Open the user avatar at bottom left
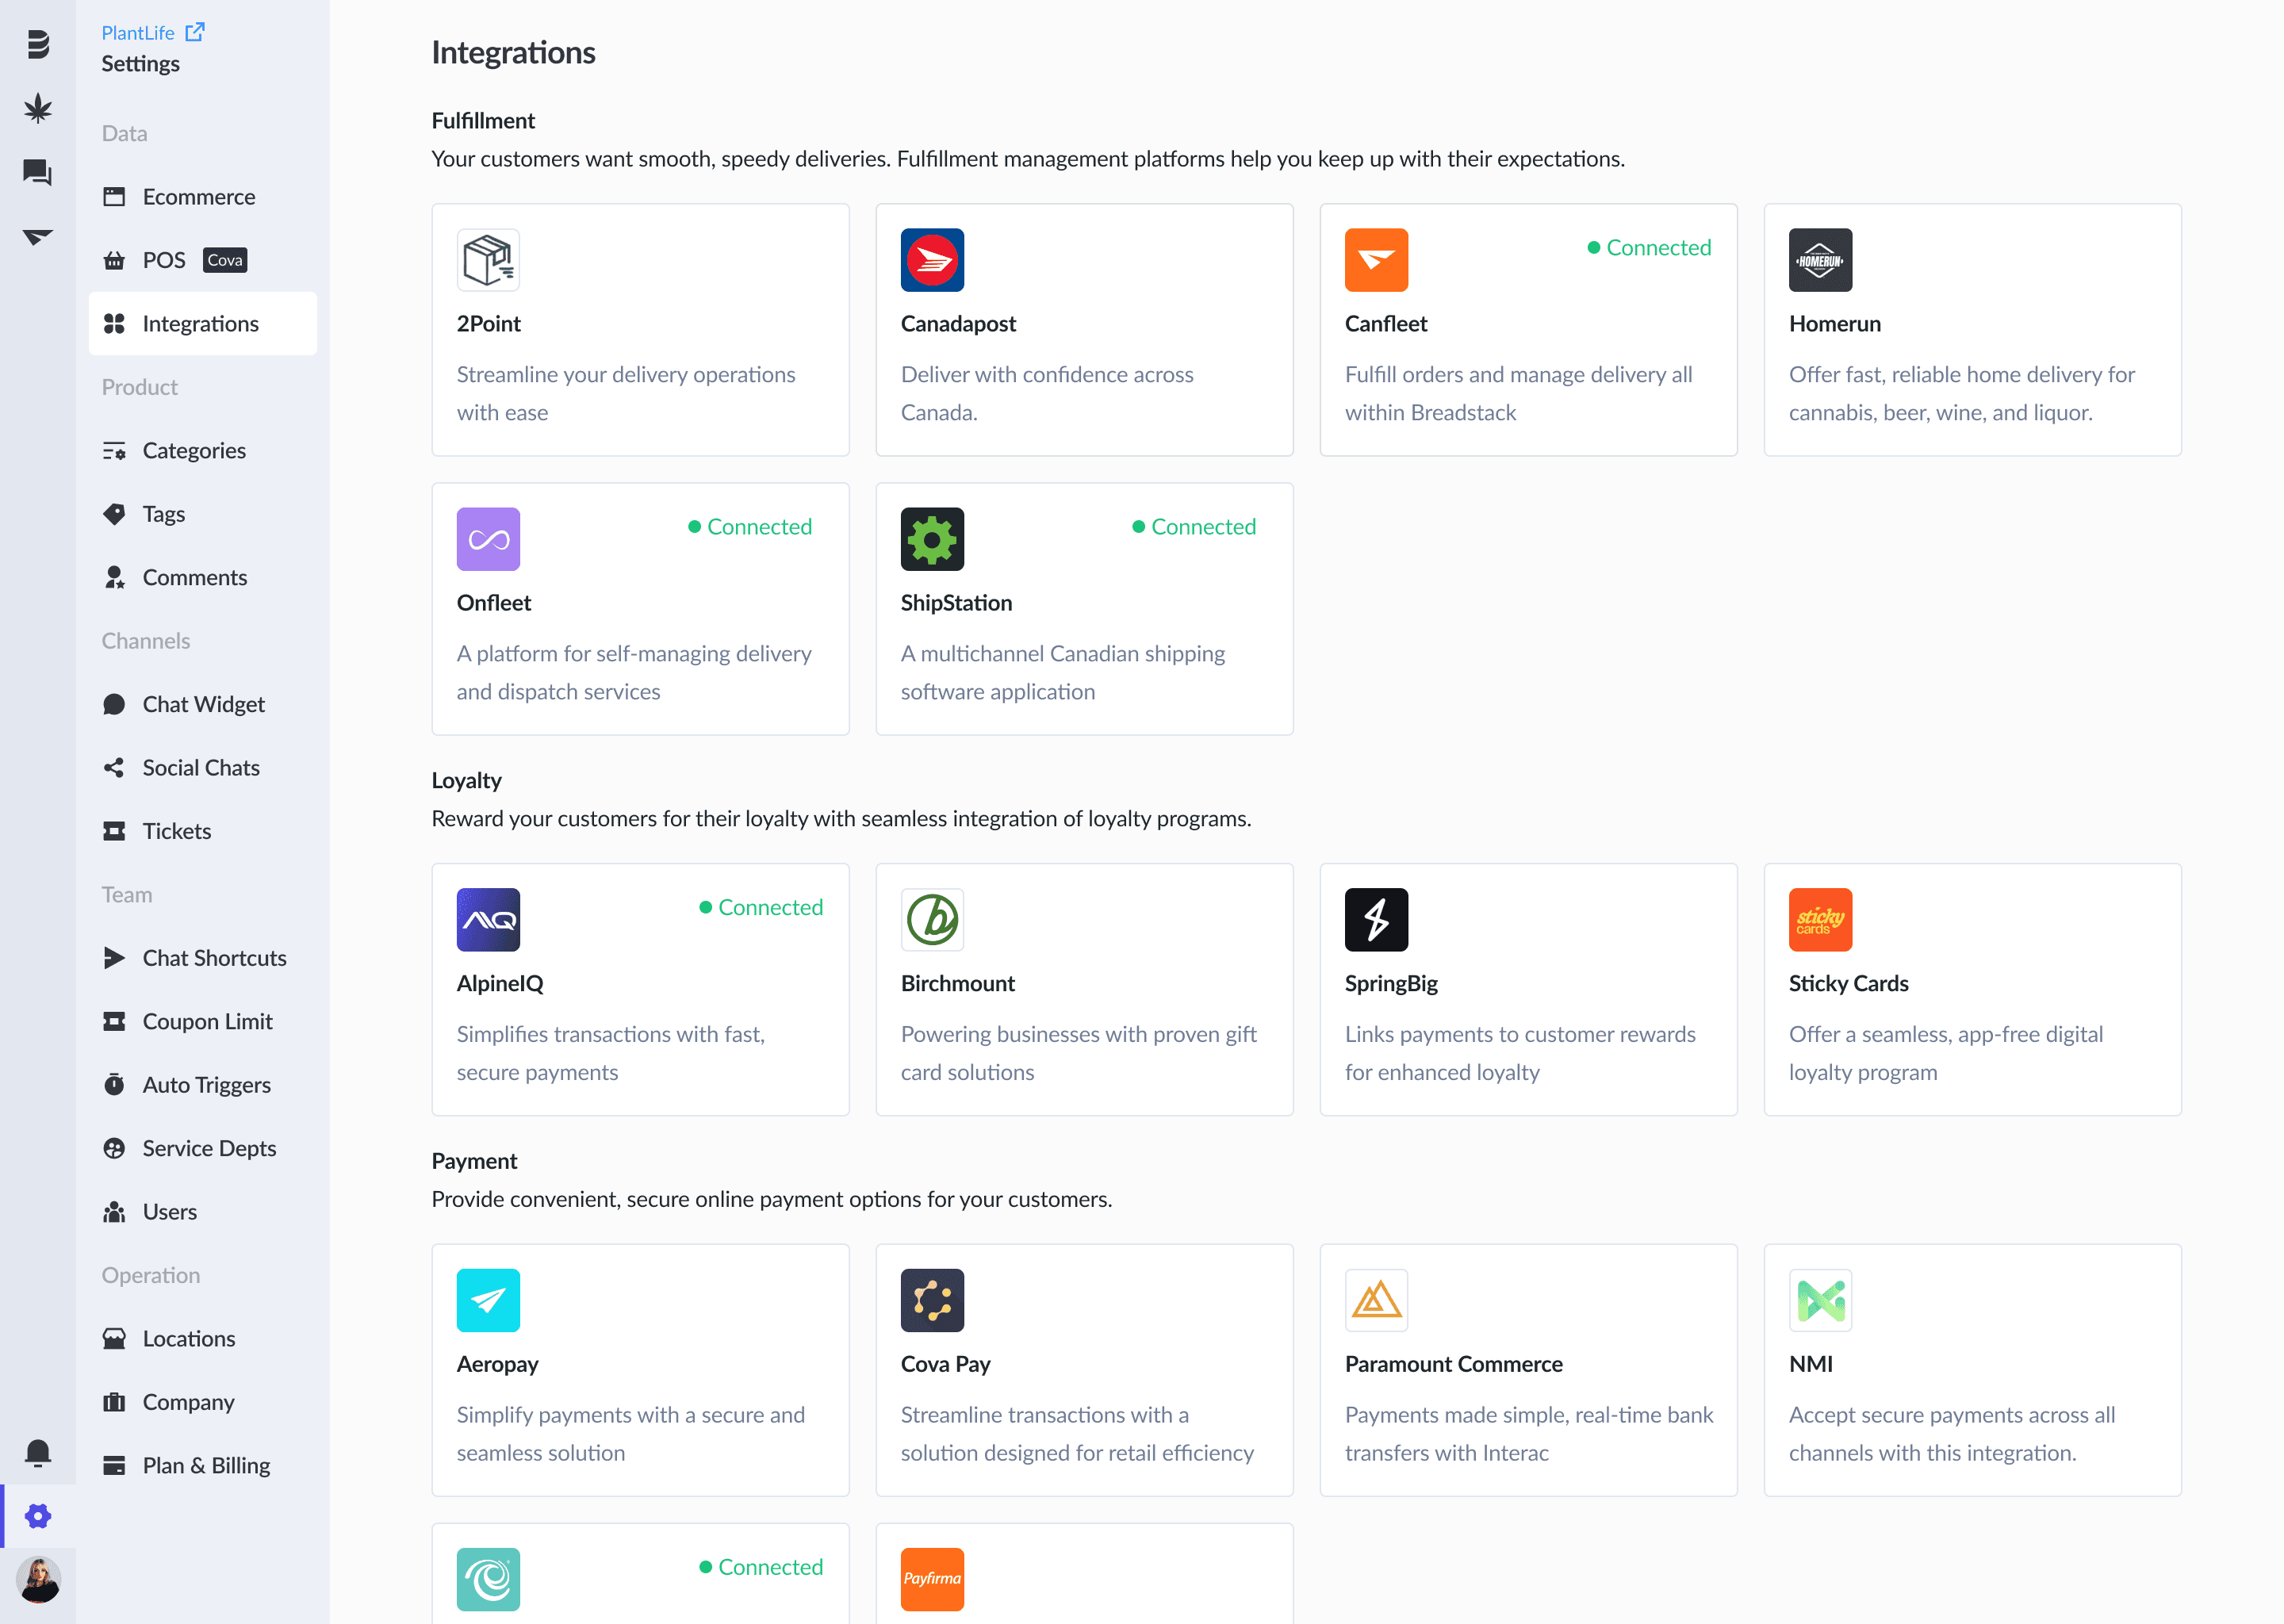The image size is (2284, 1624). coord(38,1579)
